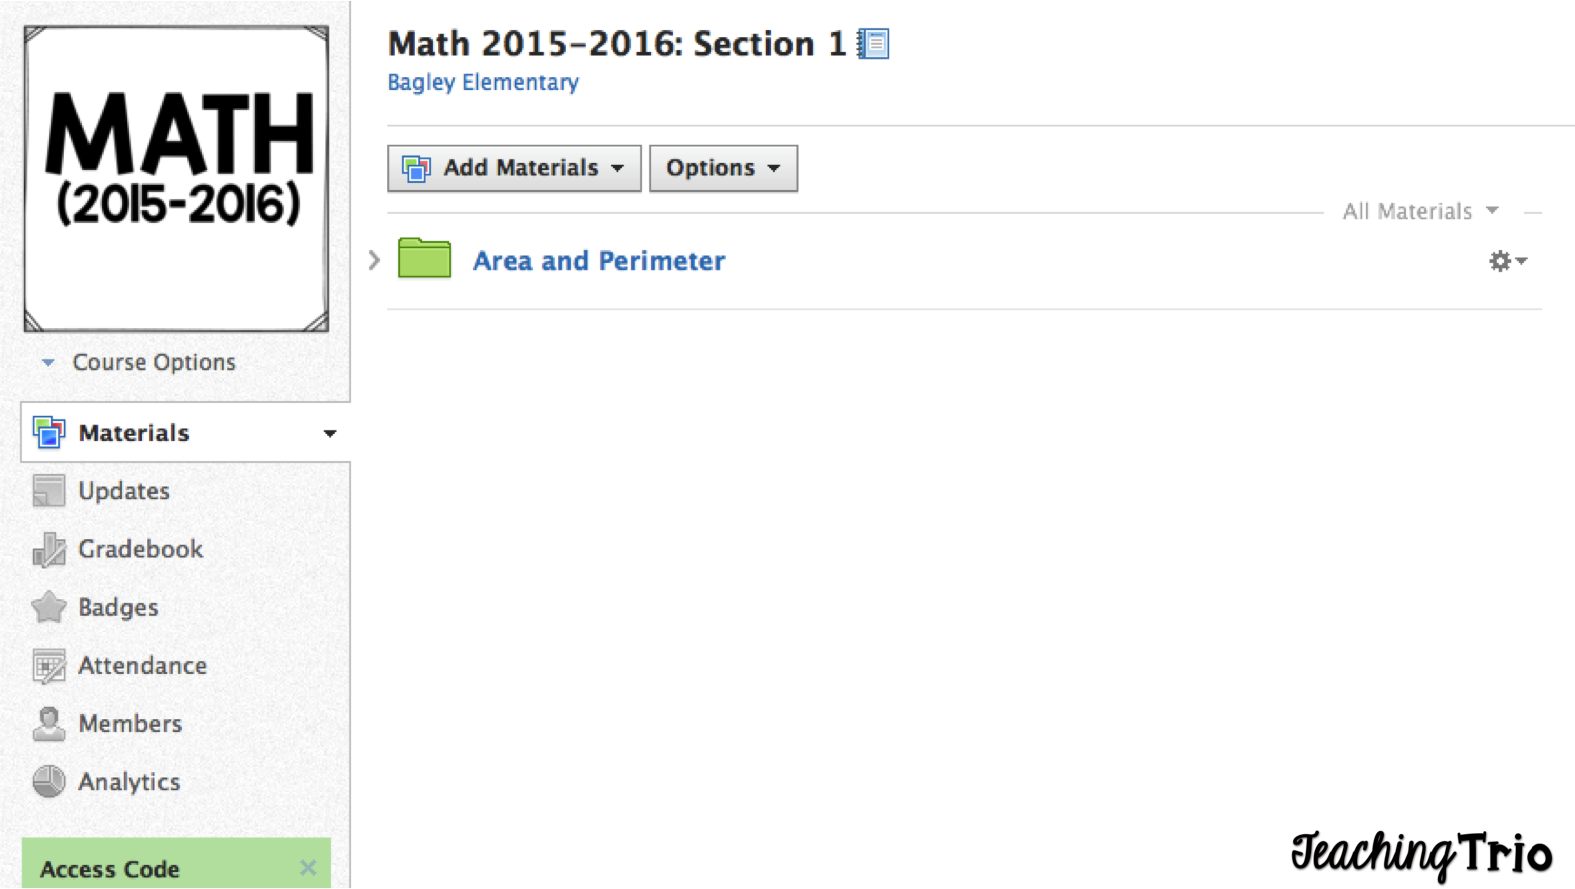1575x889 pixels.
Task: Open the Area and Perimeter folder link
Action: click(598, 261)
